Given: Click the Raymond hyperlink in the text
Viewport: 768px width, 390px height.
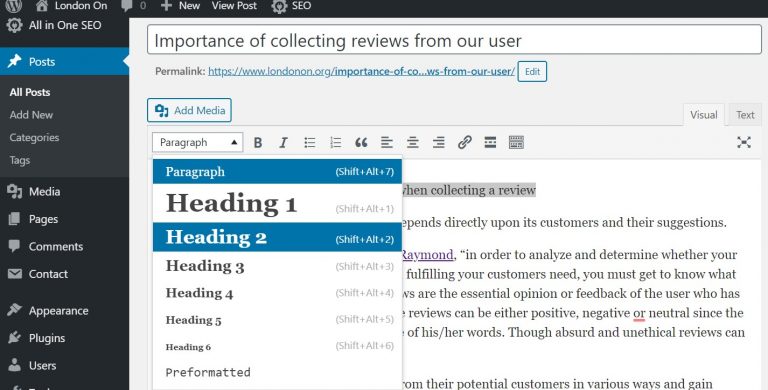Looking at the screenshot, I should tap(427, 255).
